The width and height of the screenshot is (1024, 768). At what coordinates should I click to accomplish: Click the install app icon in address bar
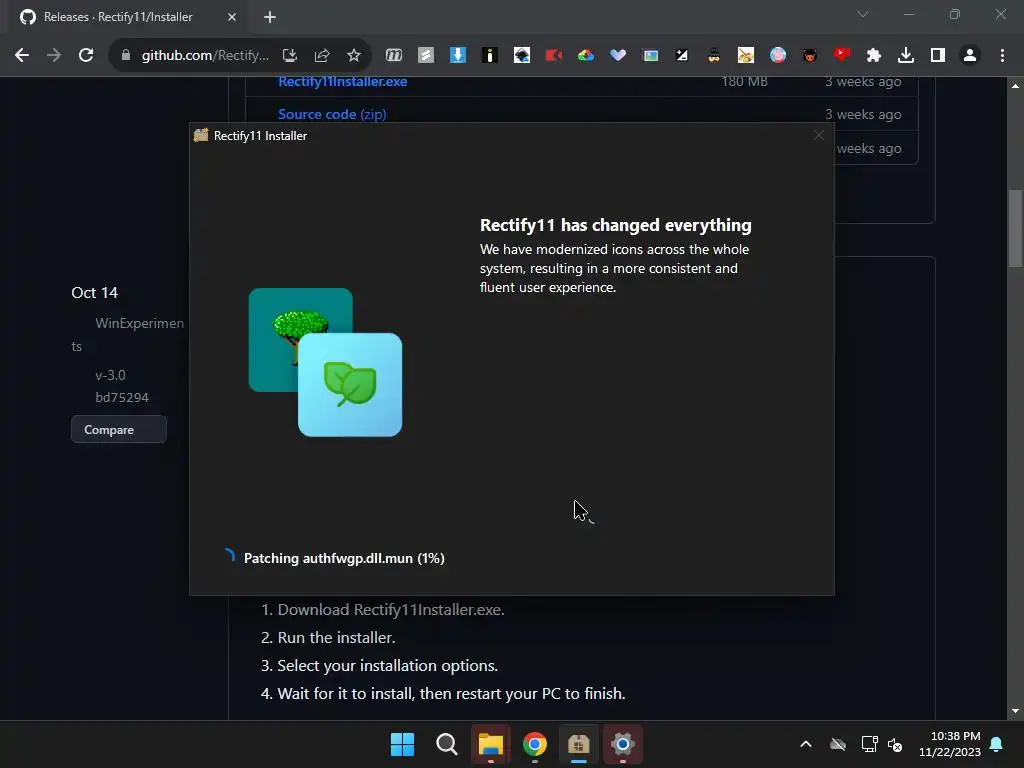[x=290, y=56]
